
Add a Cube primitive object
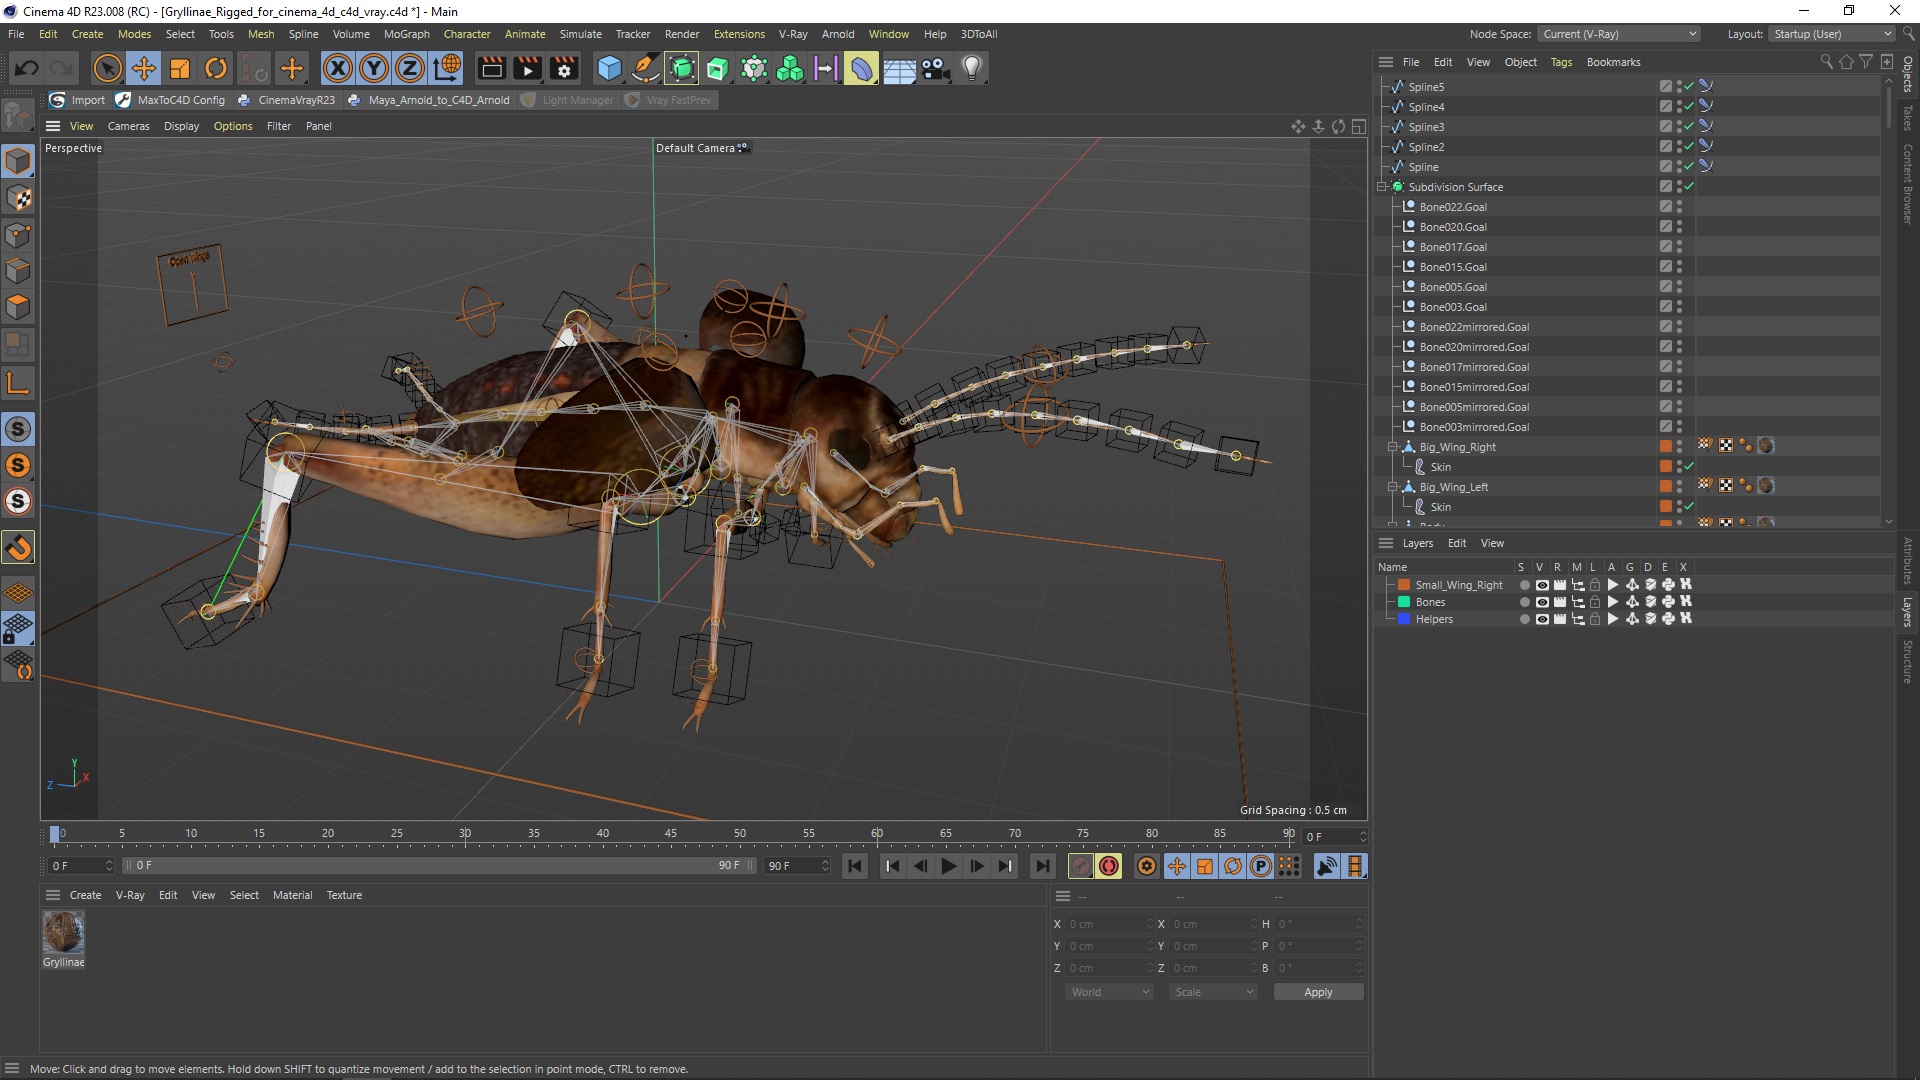tap(609, 68)
